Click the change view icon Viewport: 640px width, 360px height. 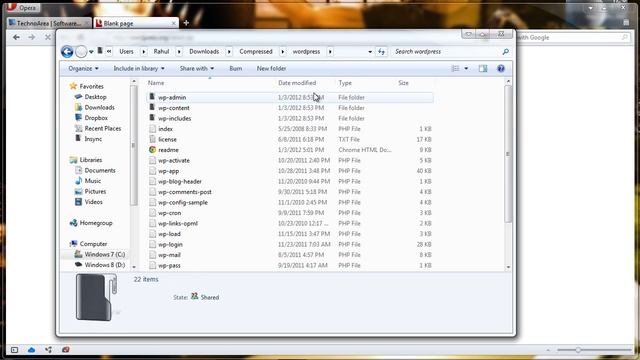[456, 69]
